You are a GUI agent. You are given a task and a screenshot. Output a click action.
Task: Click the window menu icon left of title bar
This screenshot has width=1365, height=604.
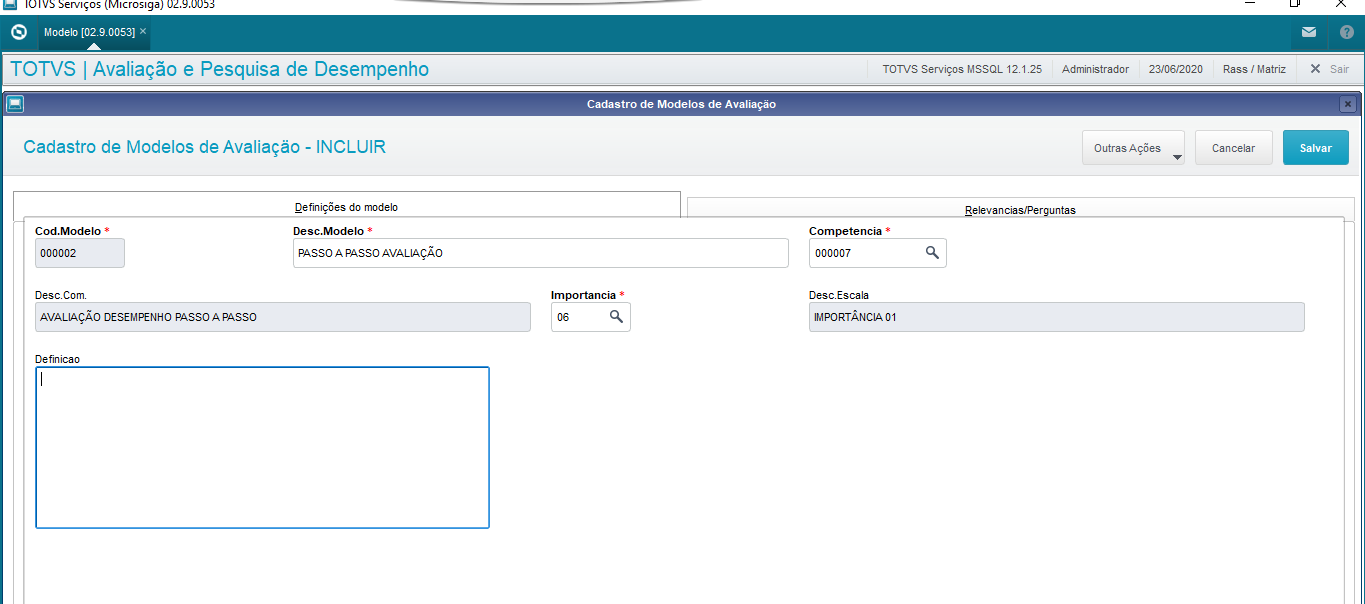coord(14,104)
